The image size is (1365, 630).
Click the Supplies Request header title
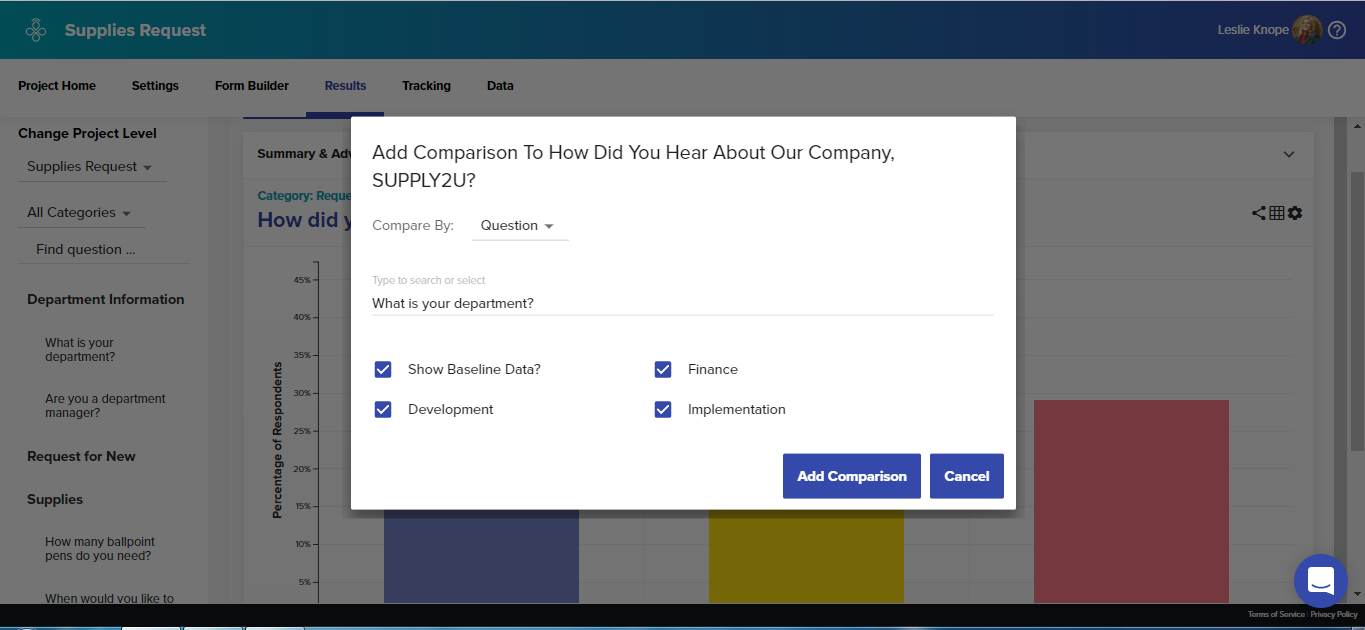pos(135,30)
